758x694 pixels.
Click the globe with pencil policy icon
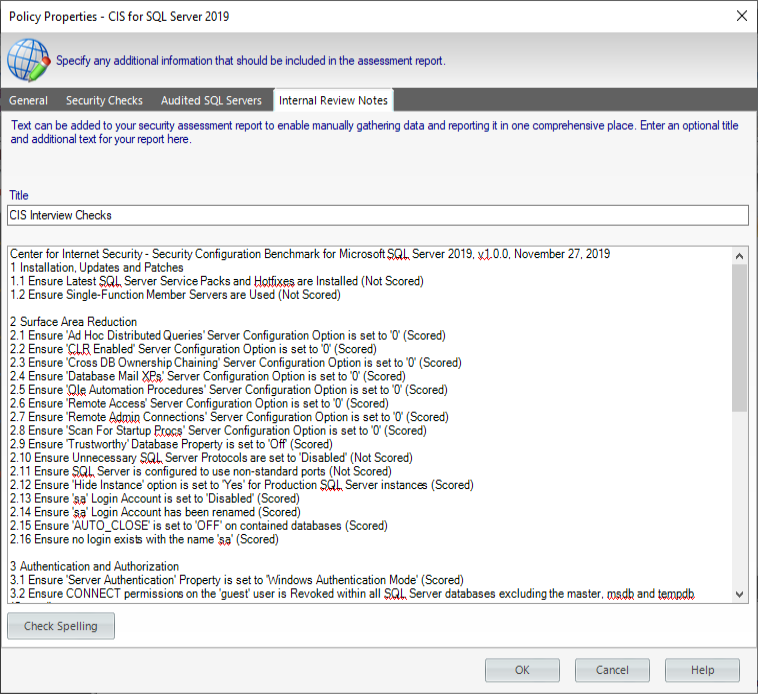(29, 60)
